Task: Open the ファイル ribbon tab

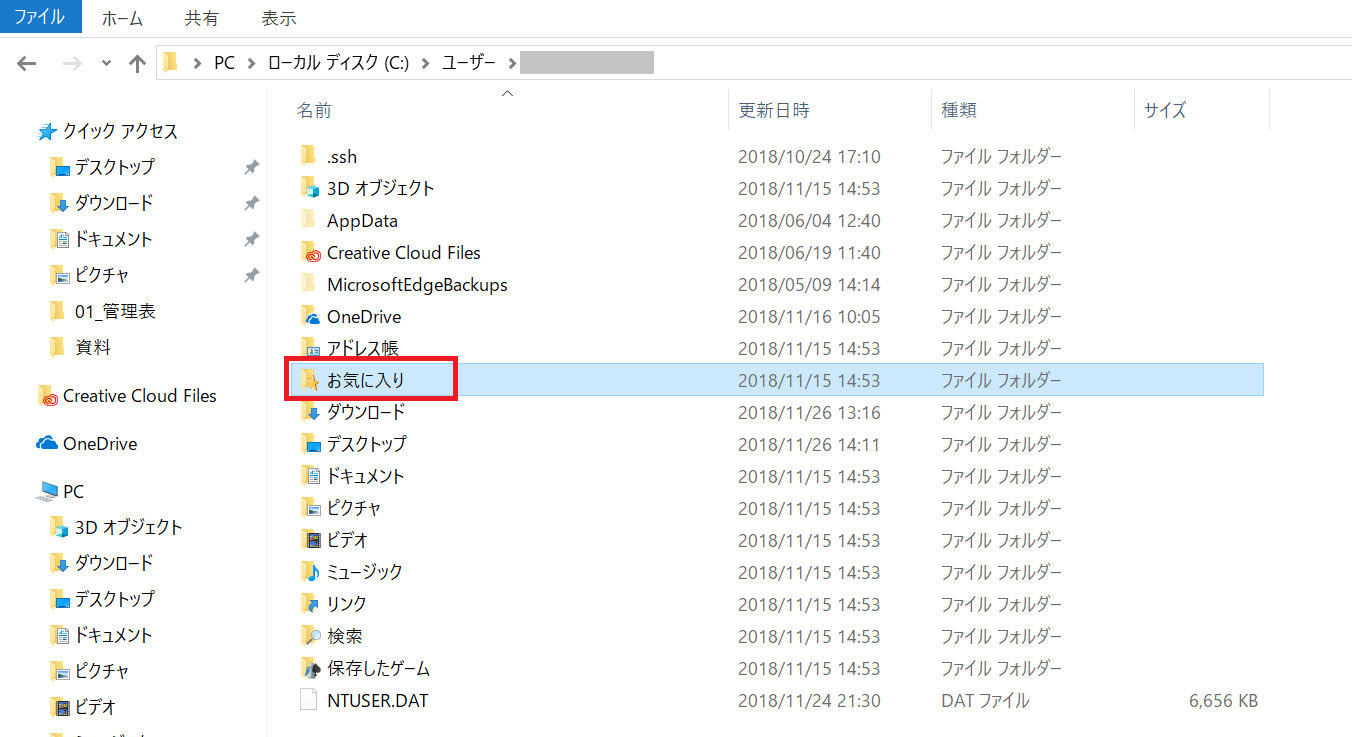Action: [x=39, y=17]
